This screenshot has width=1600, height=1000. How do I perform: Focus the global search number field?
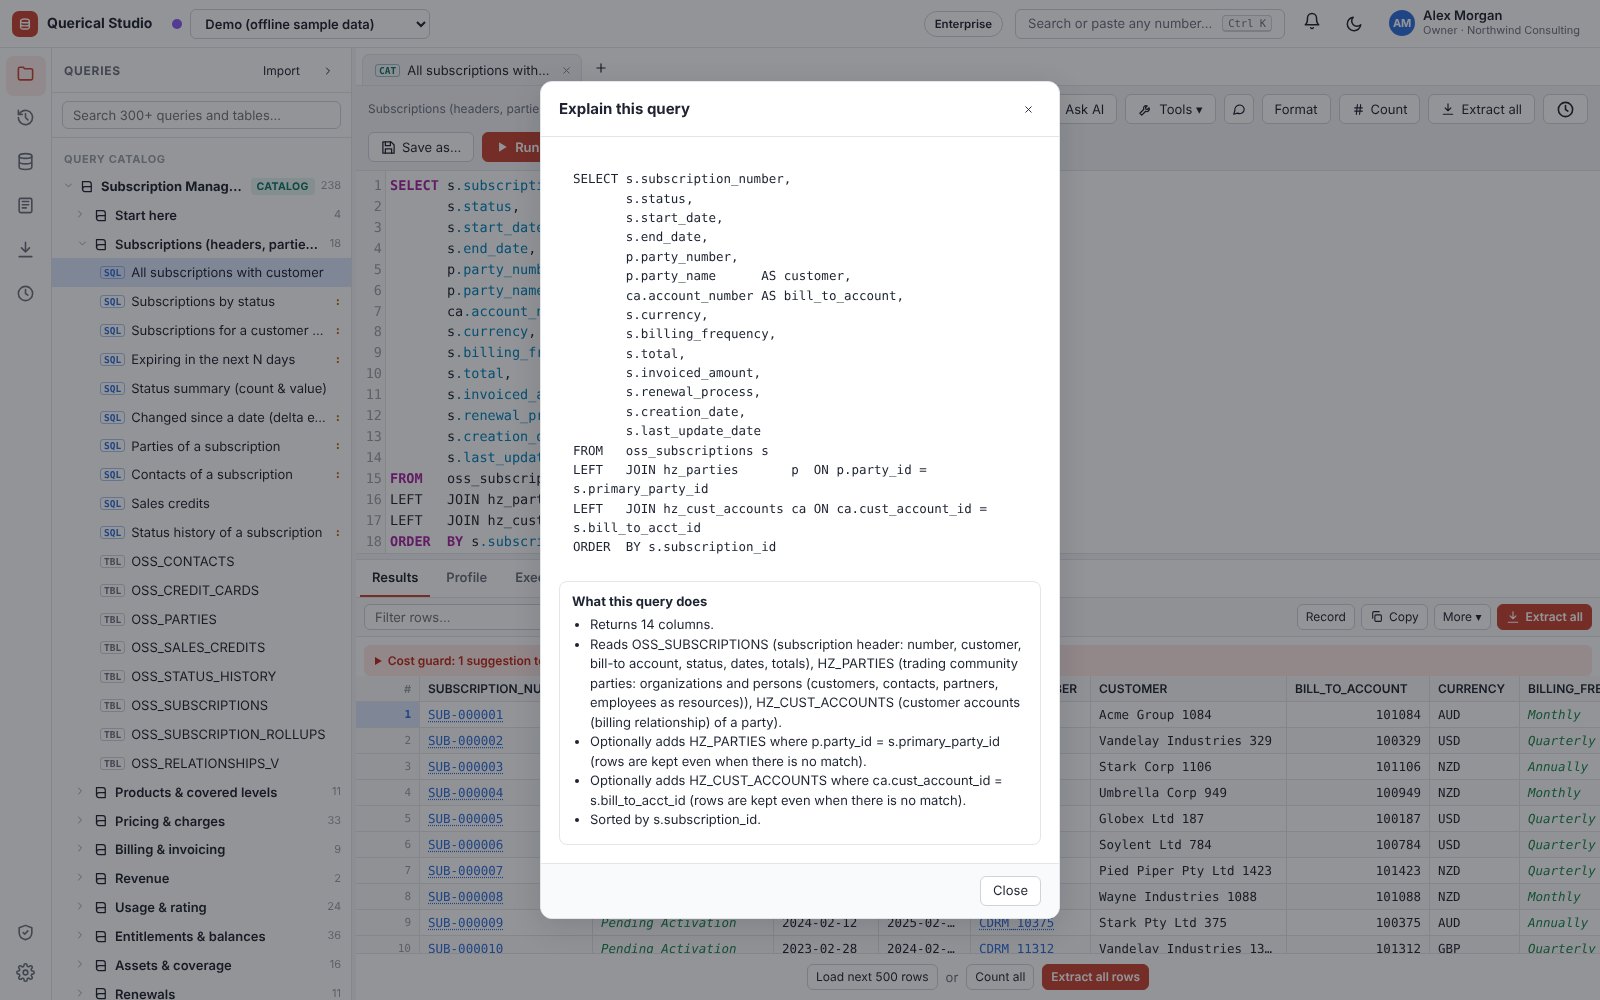click(x=1150, y=24)
